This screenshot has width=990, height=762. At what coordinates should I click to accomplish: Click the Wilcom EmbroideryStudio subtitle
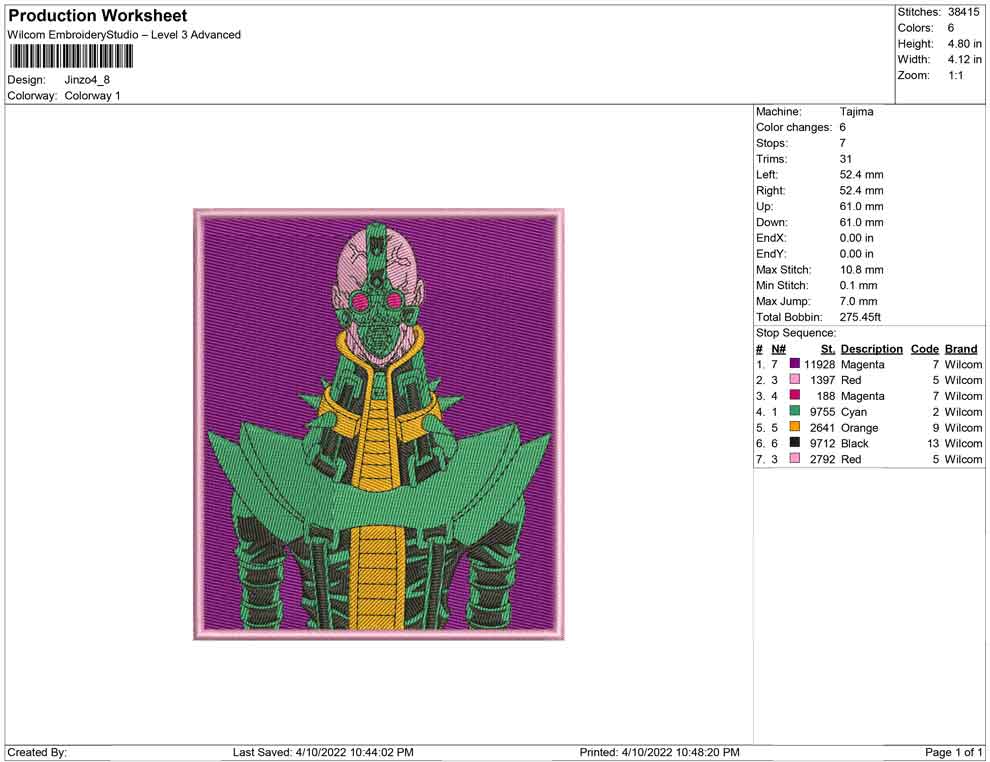[x=124, y=35]
